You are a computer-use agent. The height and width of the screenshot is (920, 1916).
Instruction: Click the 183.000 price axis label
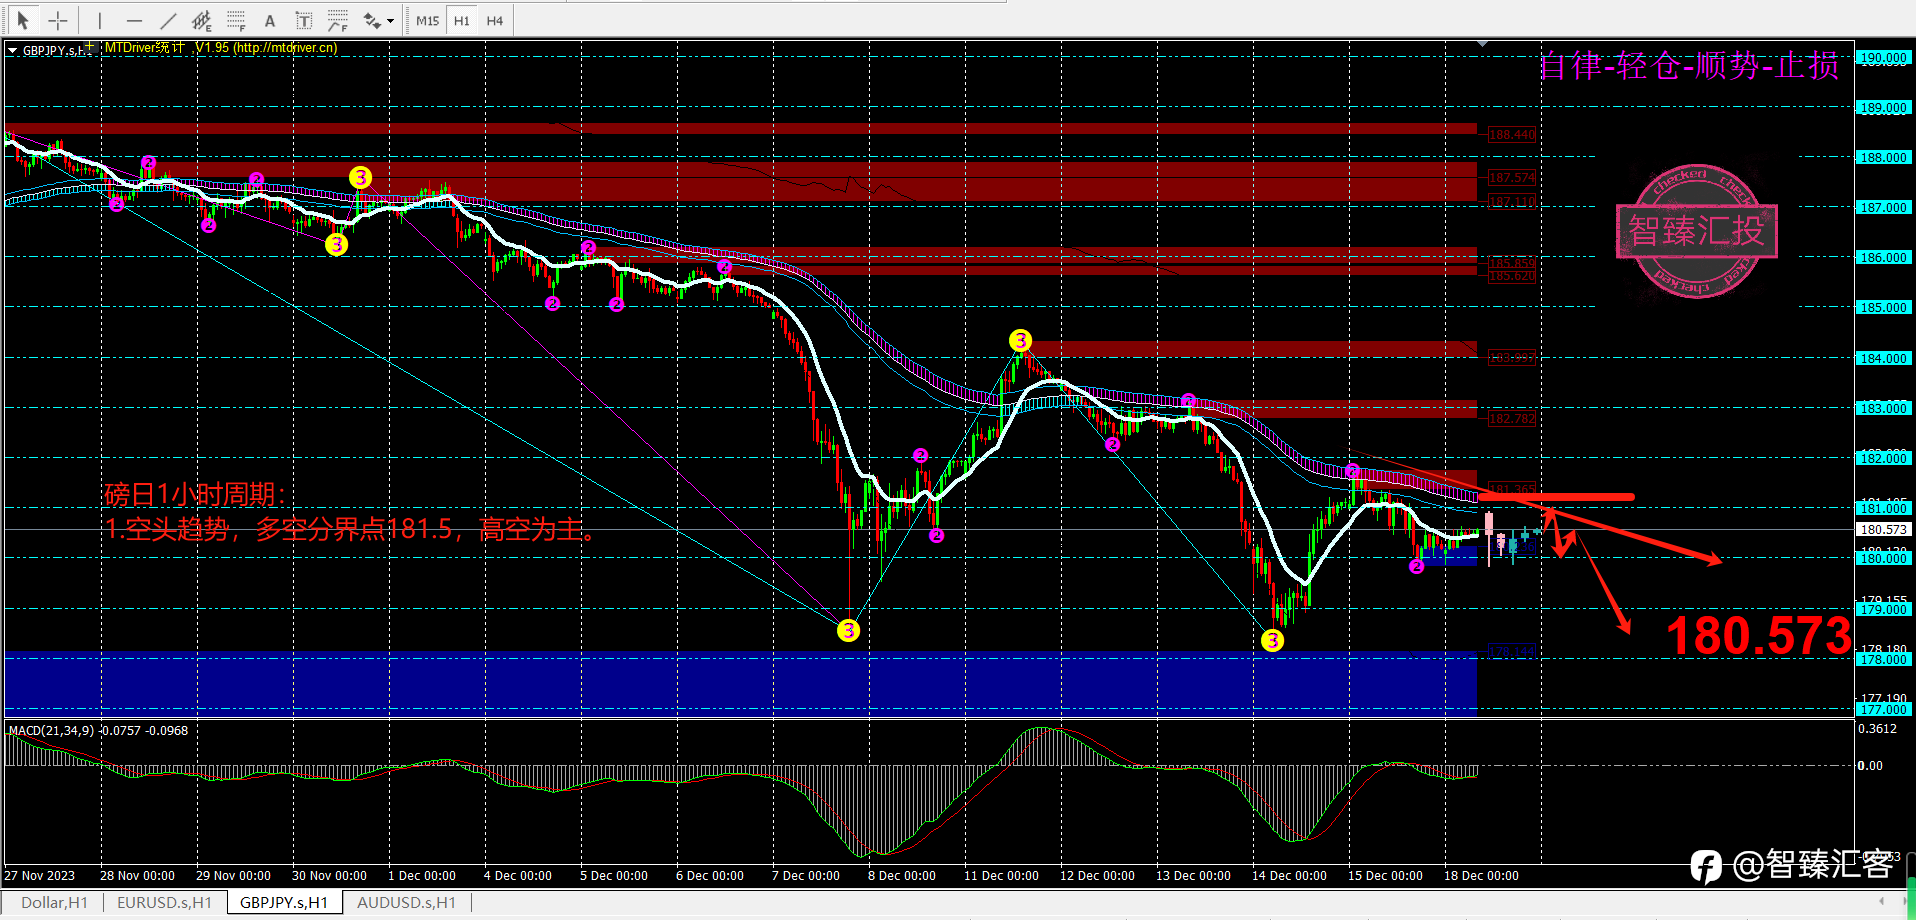point(1883,408)
